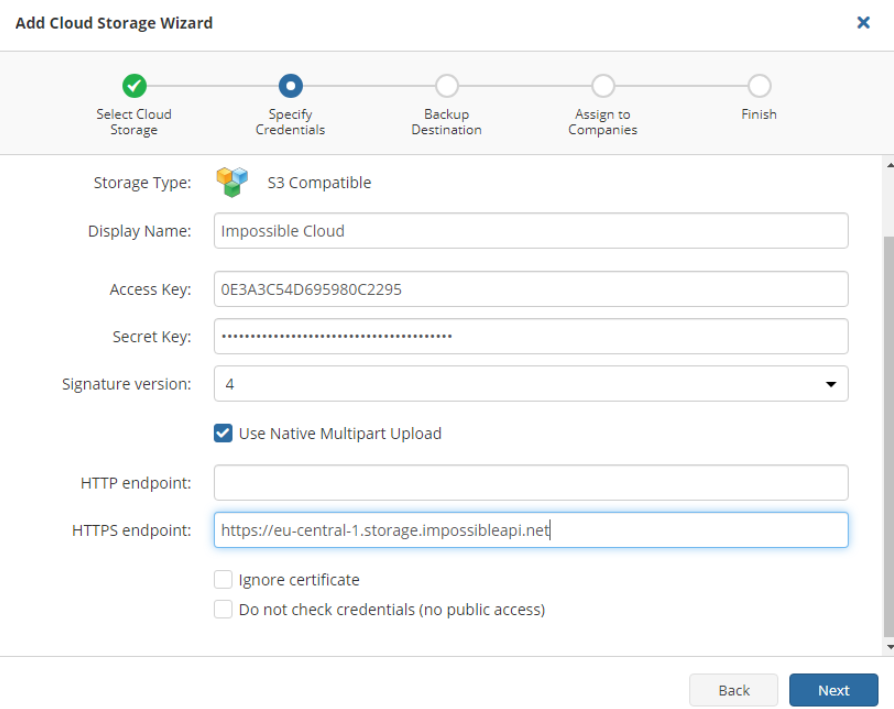Click scrollbar down arrow

[889, 647]
